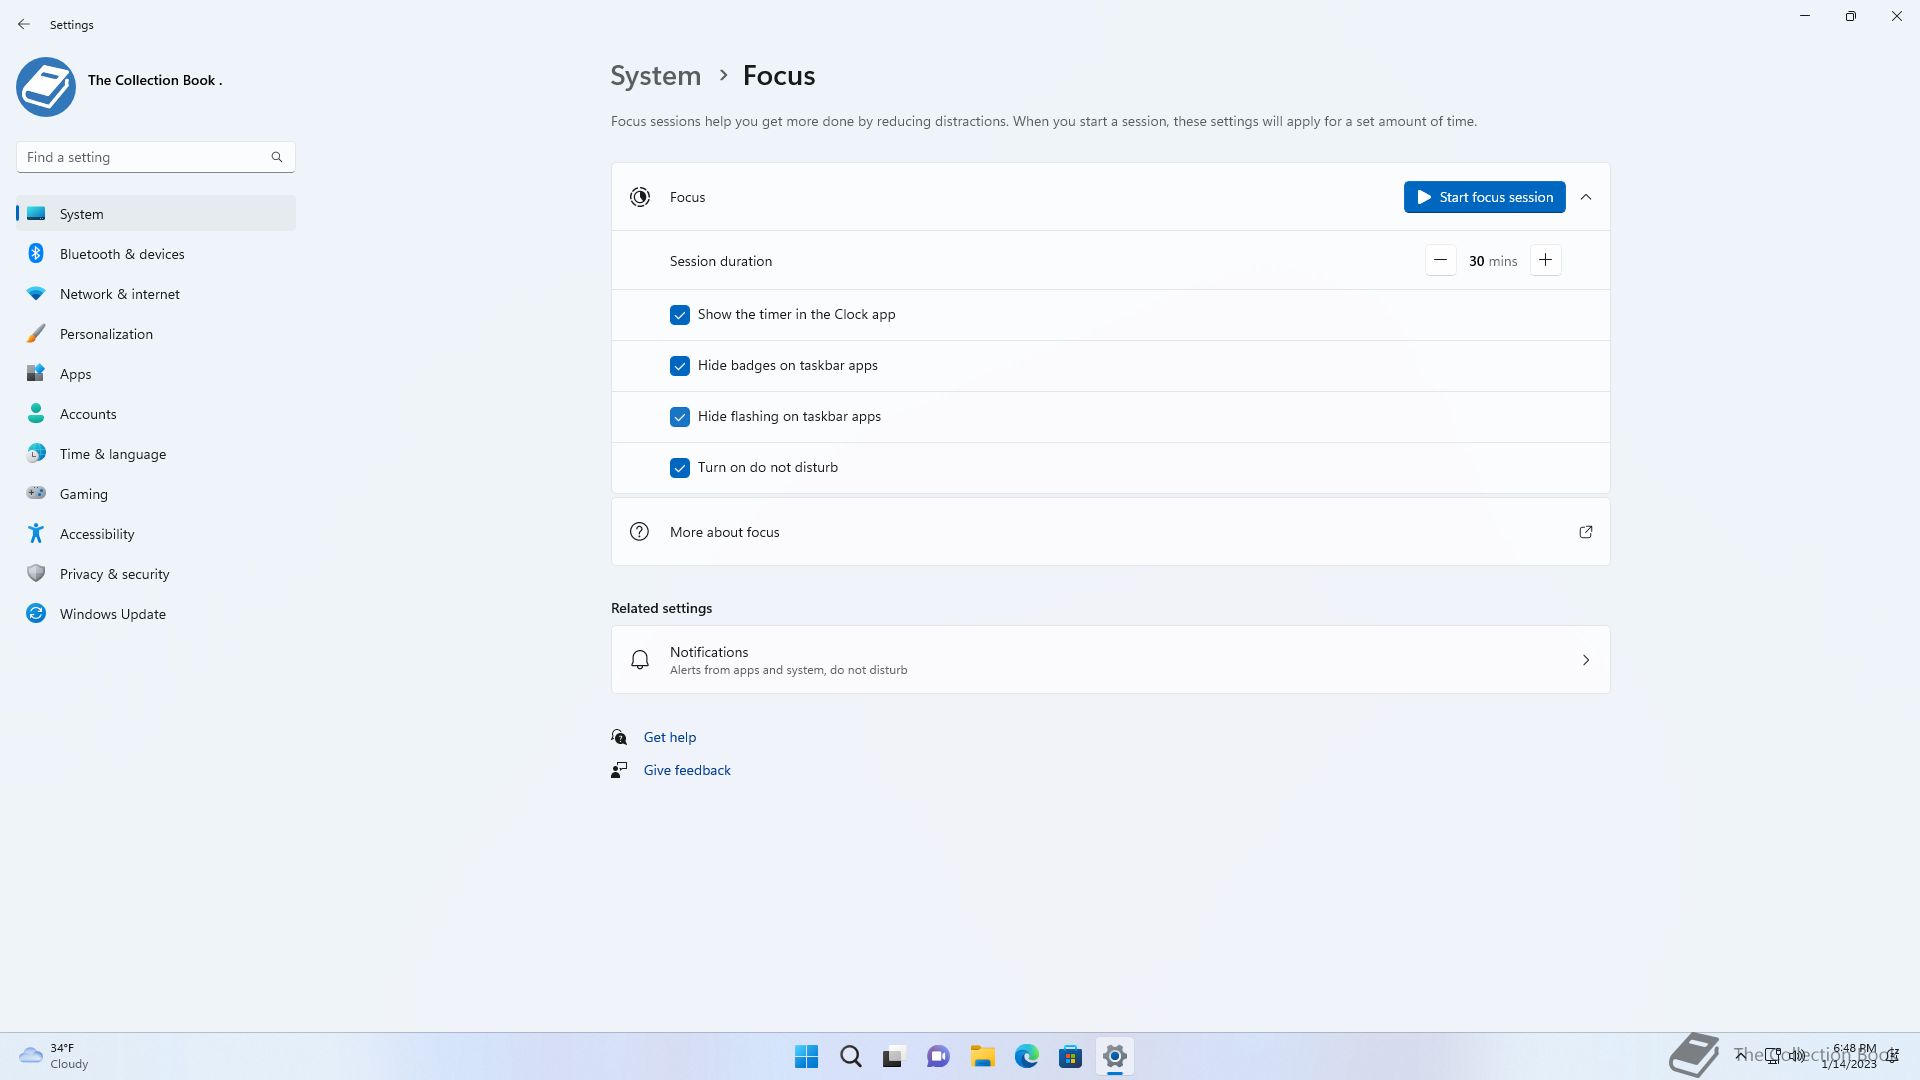Click Start focus session button

tap(1484, 197)
